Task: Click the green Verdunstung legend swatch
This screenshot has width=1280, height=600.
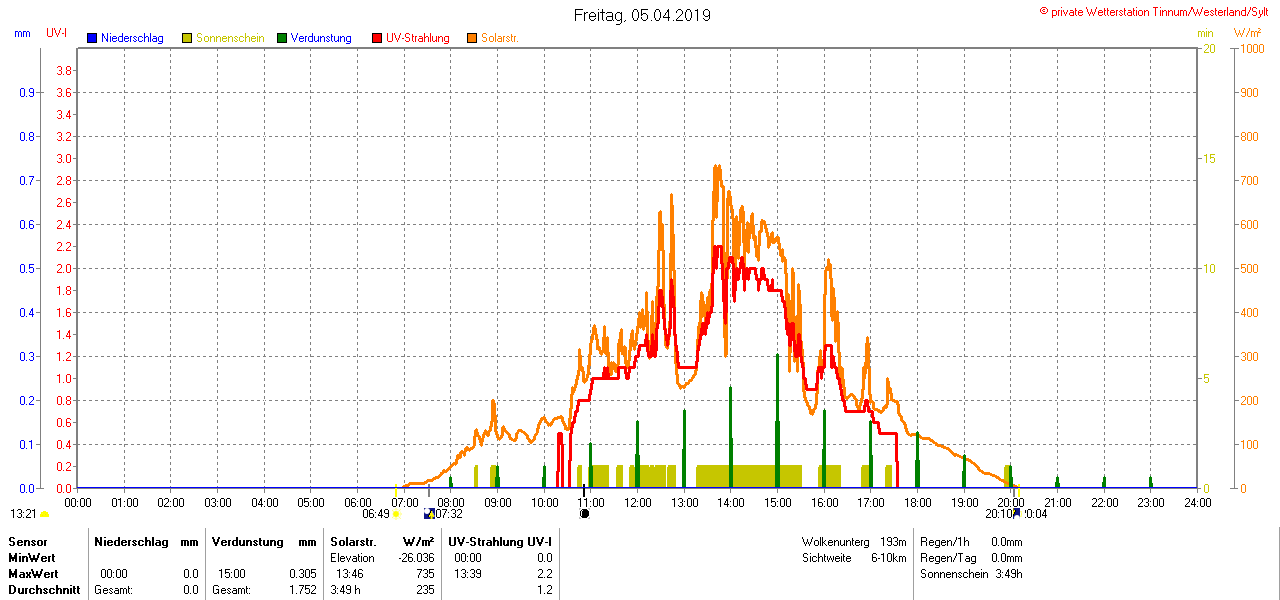Action: point(282,38)
